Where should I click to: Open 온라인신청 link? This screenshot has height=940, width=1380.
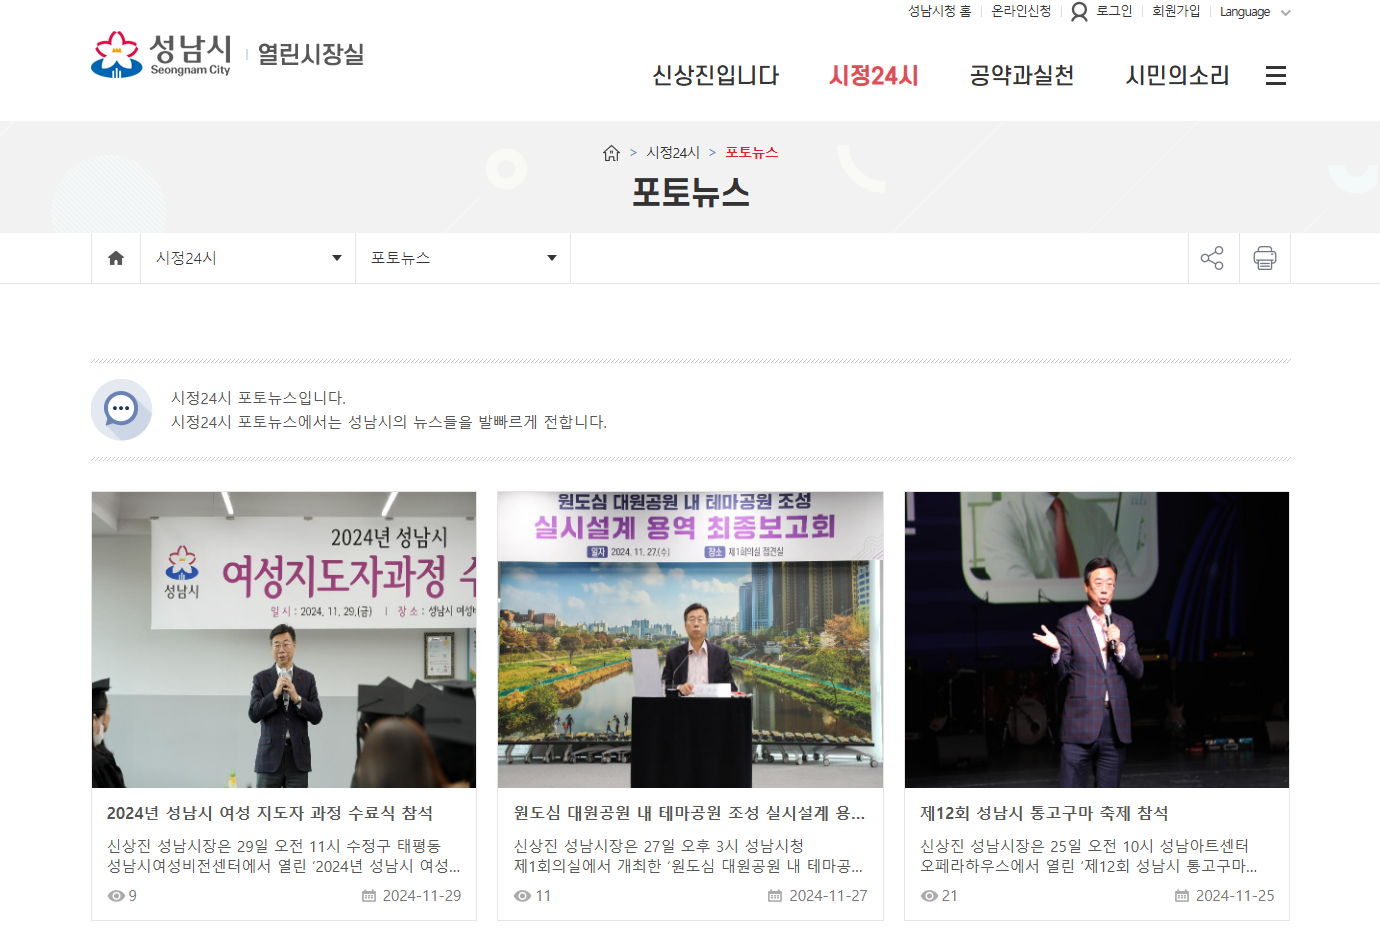tap(1021, 11)
